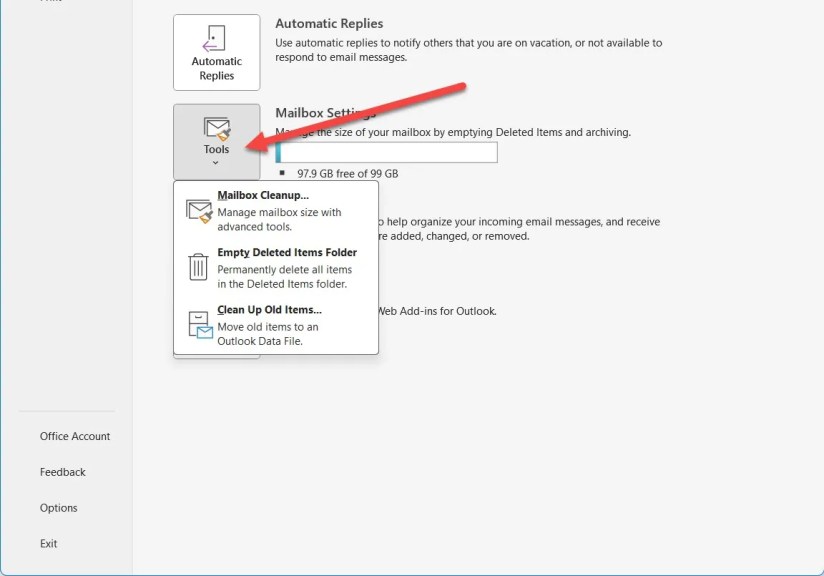Open Options in the left sidebar

[x=58, y=508]
